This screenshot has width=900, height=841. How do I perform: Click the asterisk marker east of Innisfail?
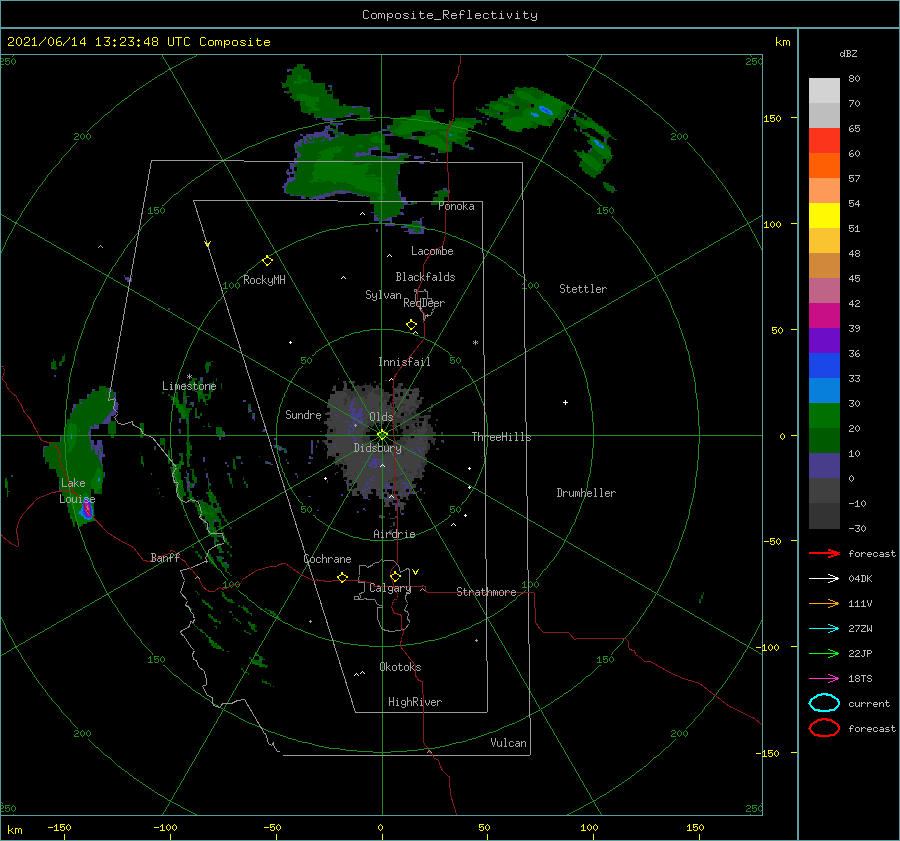coord(475,343)
